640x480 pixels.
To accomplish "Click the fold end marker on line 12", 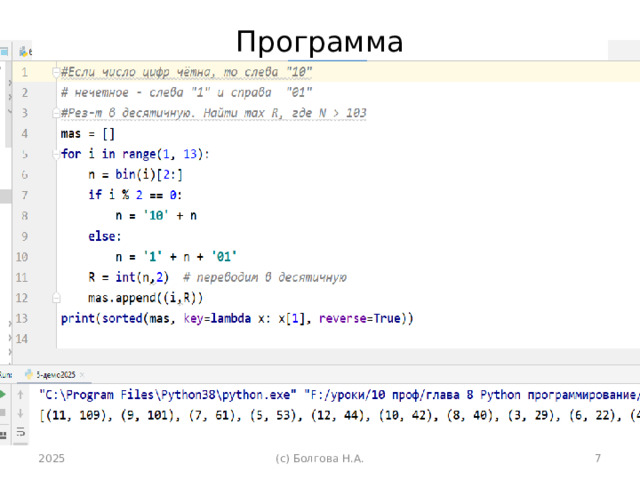I will [56, 298].
